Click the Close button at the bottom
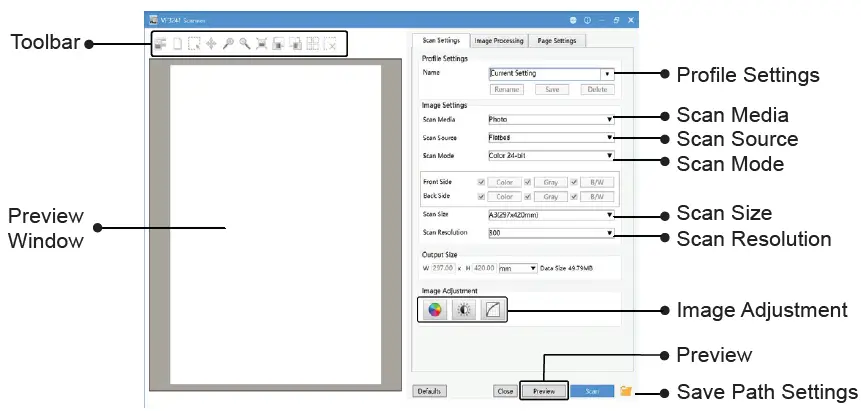Viewport: 861px width, 411px height. pyautogui.click(x=505, y=391)
